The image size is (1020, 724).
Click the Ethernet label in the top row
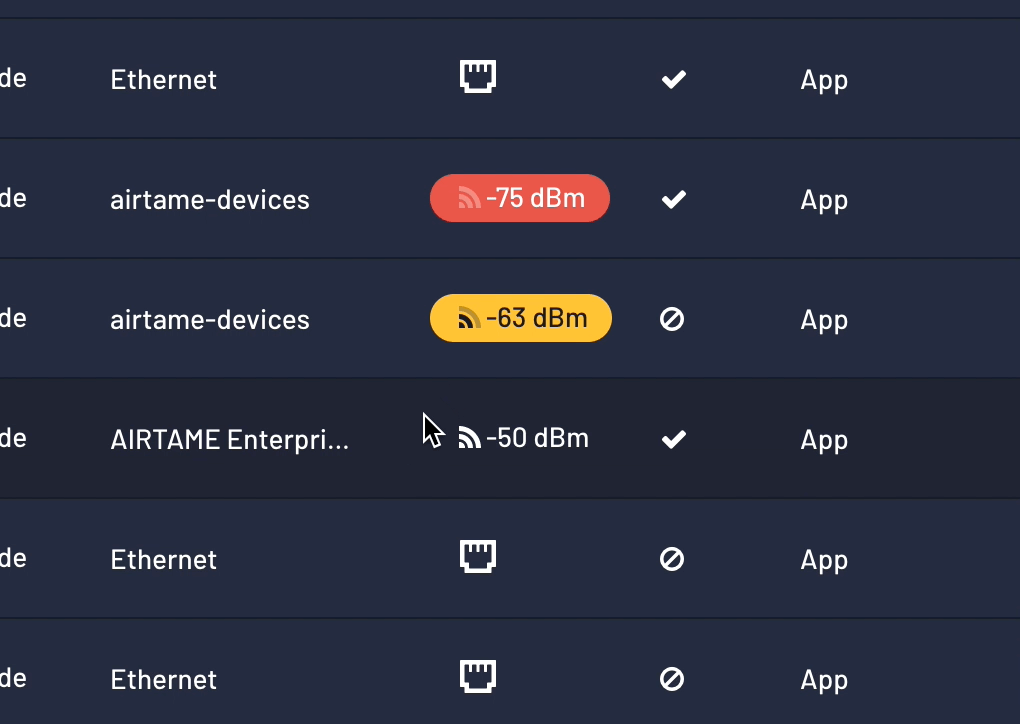pyautogui.click(x=164, y=80)
